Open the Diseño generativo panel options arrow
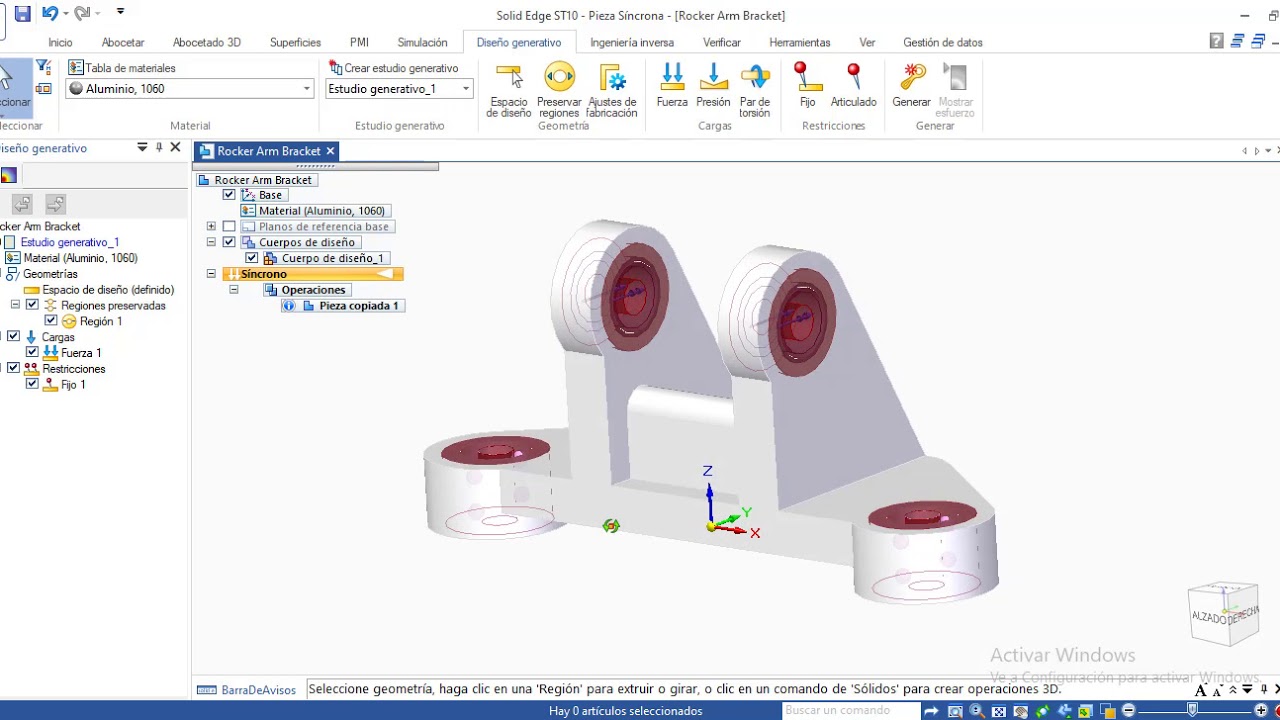Viewport: 1280px width, 720px height. click(x=142, y=148)
